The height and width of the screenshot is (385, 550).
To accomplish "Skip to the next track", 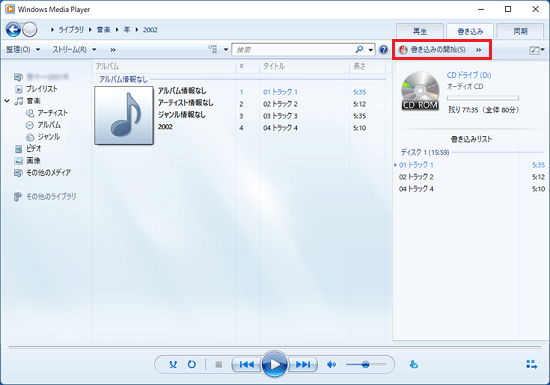I will click(x=303, y=365).
